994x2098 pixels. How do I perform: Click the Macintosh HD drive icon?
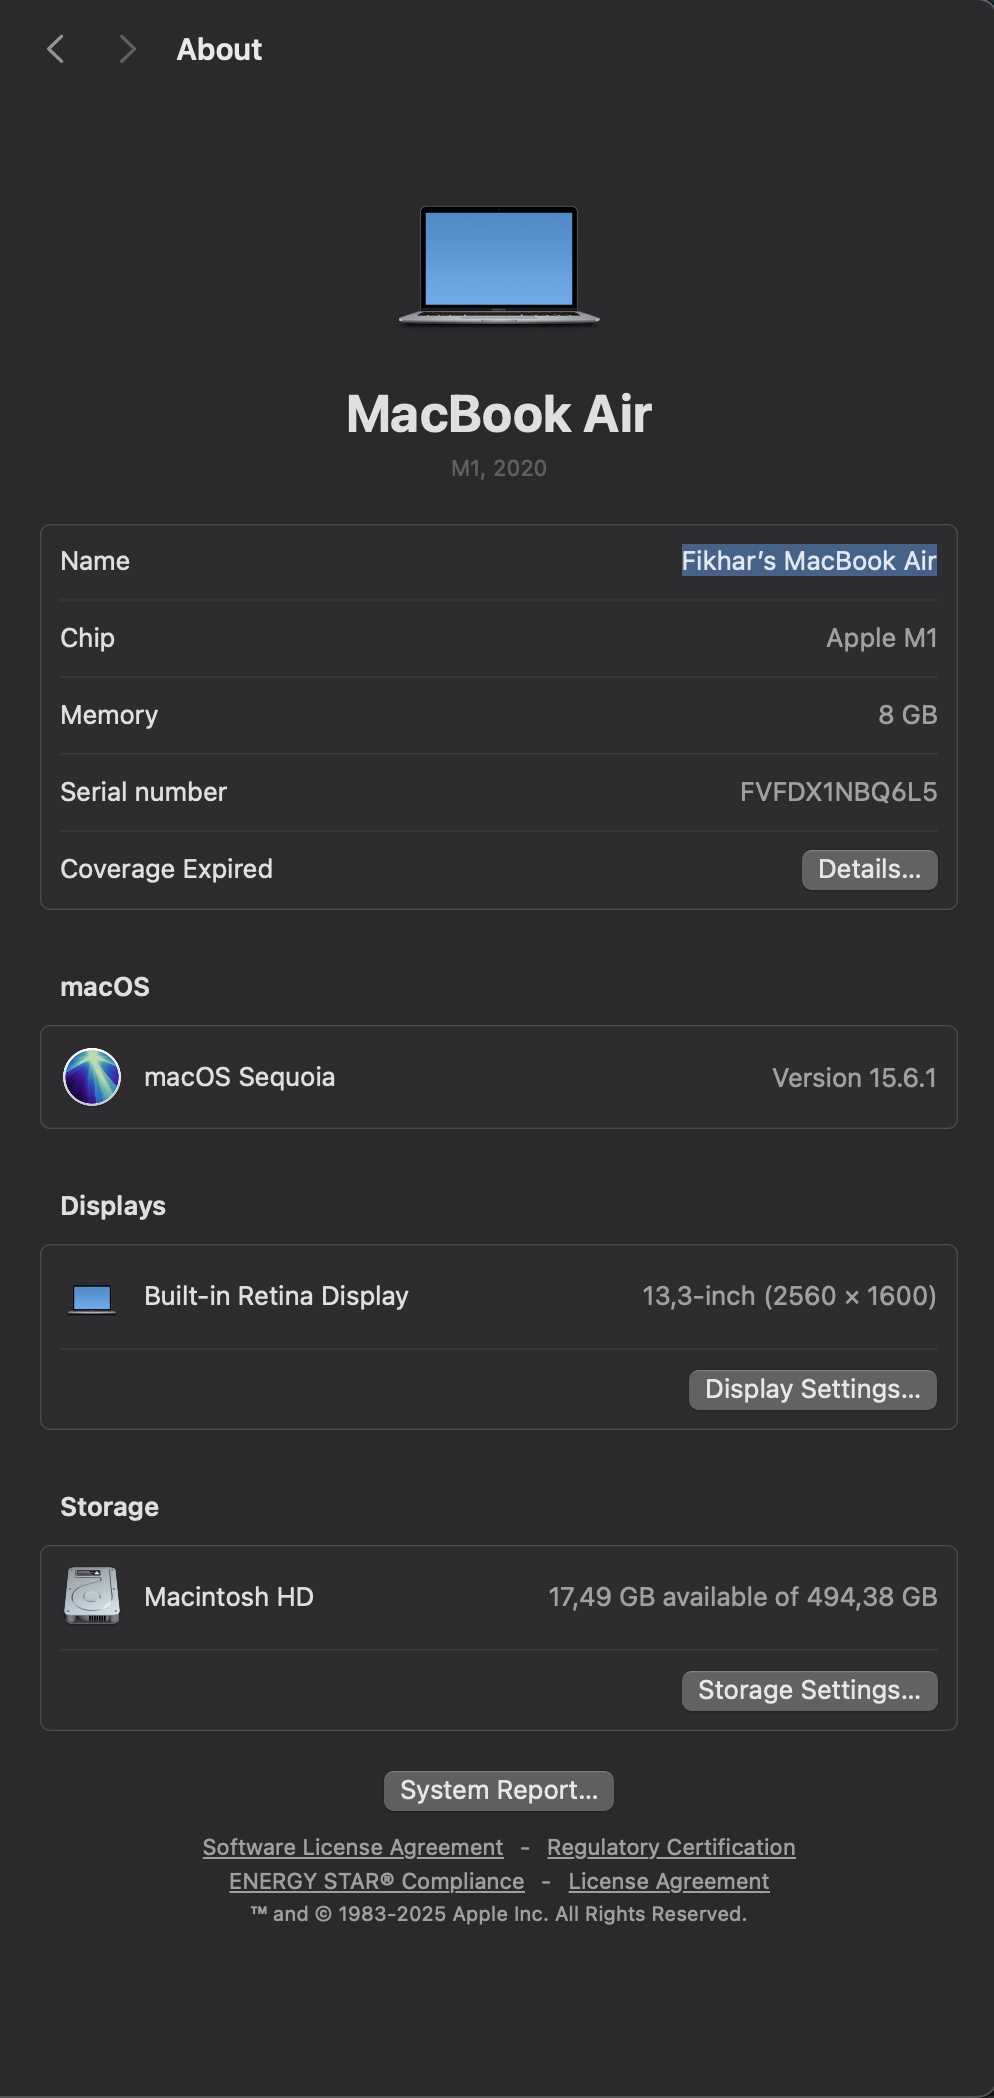pyautogui.click(x=92, y=1596)
